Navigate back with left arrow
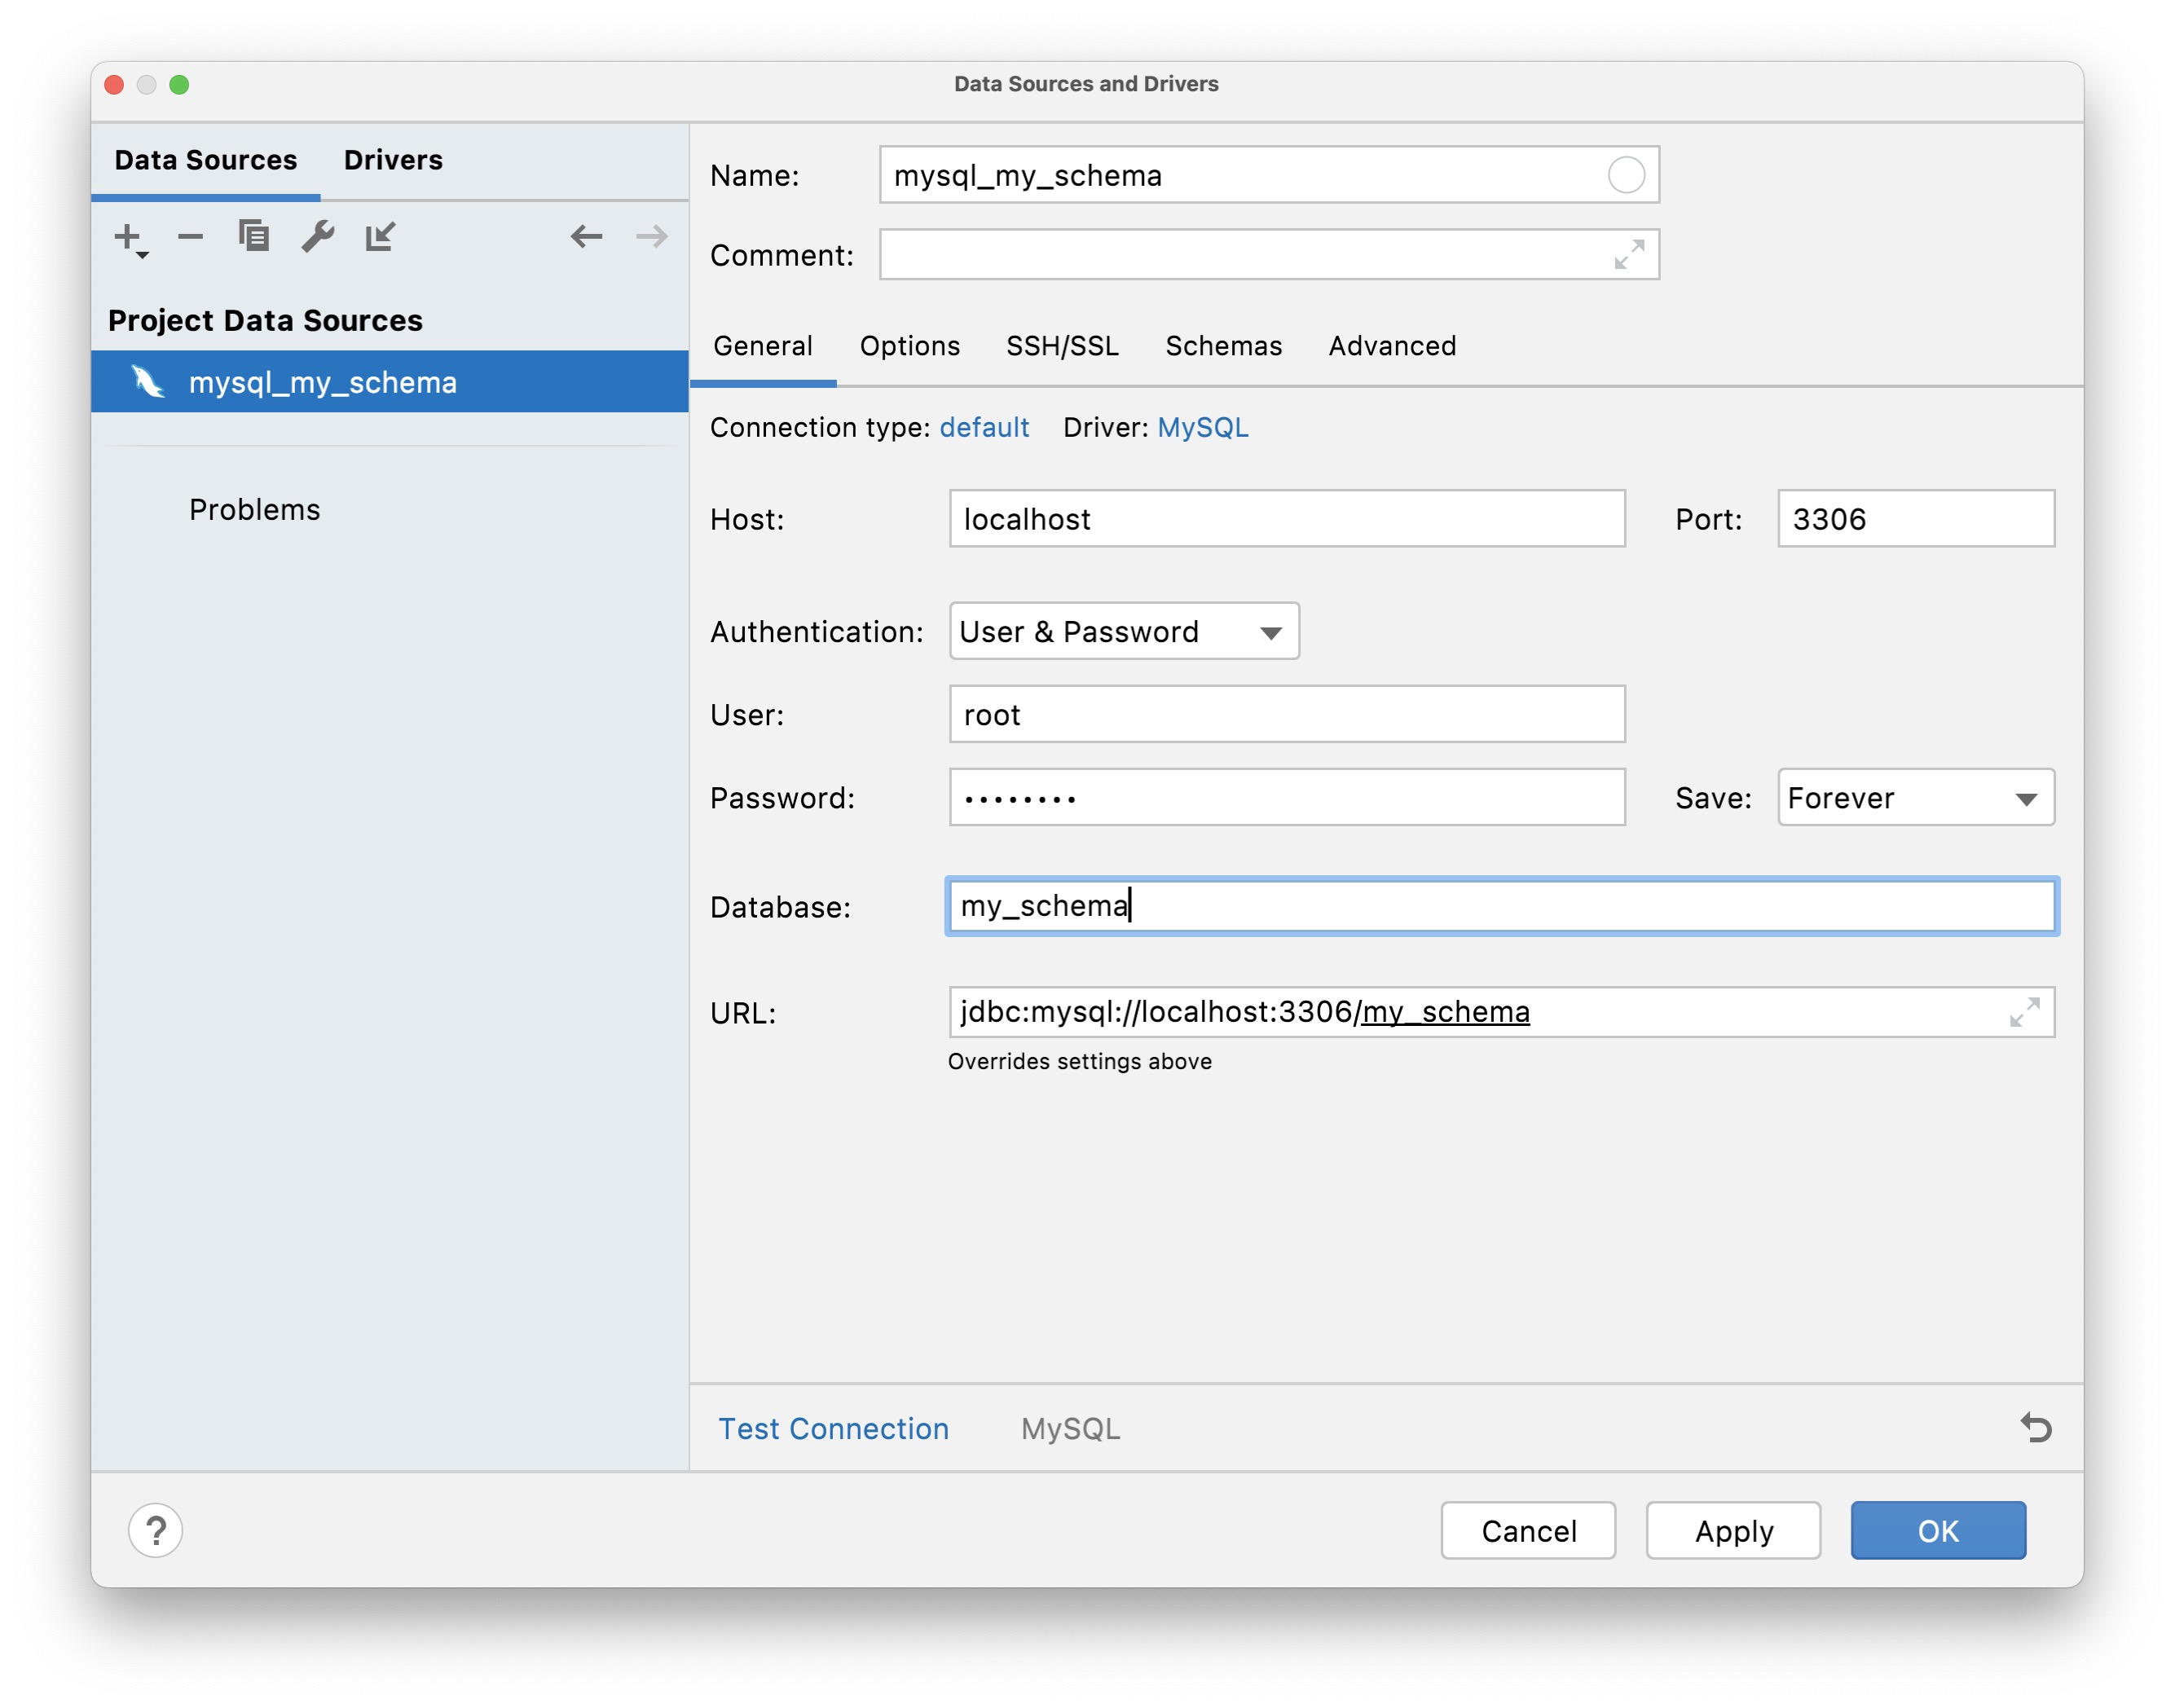 pyautogui.click(x=586, y=237)
